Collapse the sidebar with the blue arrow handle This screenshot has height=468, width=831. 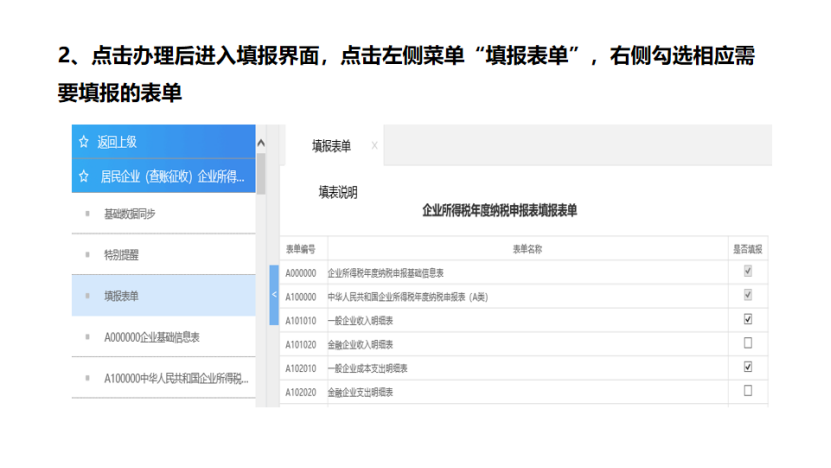[x=274, y=294]
